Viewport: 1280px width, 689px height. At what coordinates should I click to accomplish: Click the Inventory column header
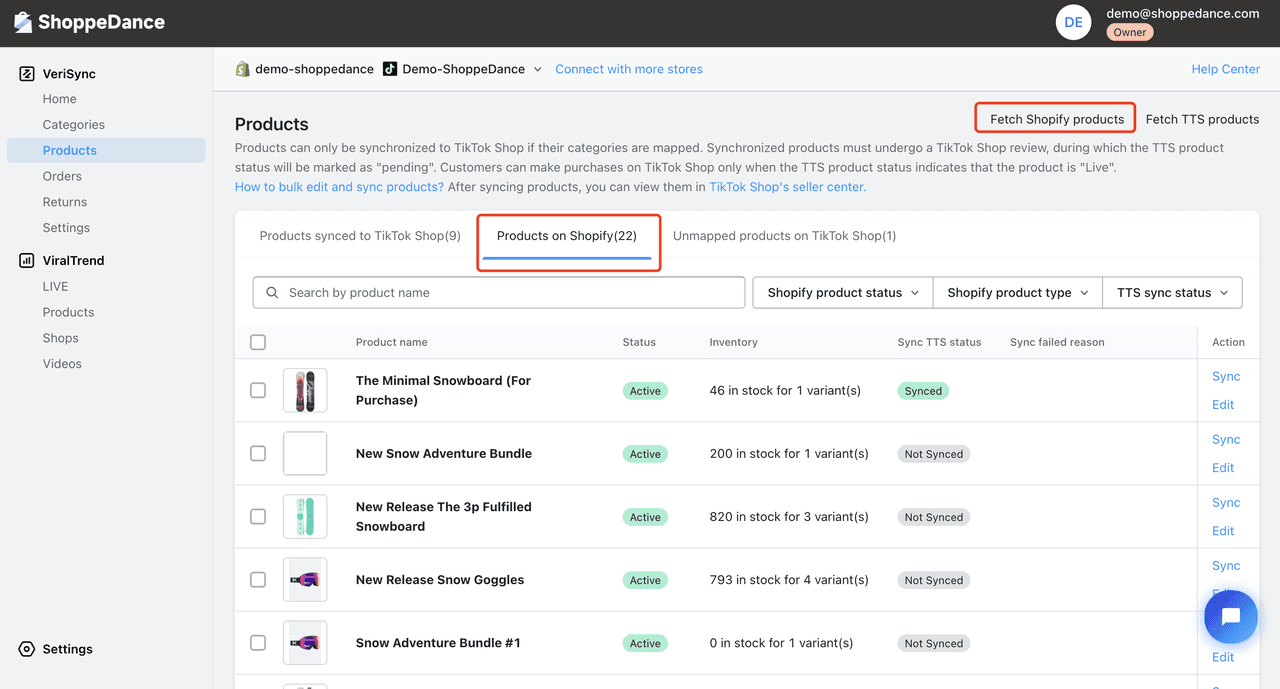click(x=733, y=342)
